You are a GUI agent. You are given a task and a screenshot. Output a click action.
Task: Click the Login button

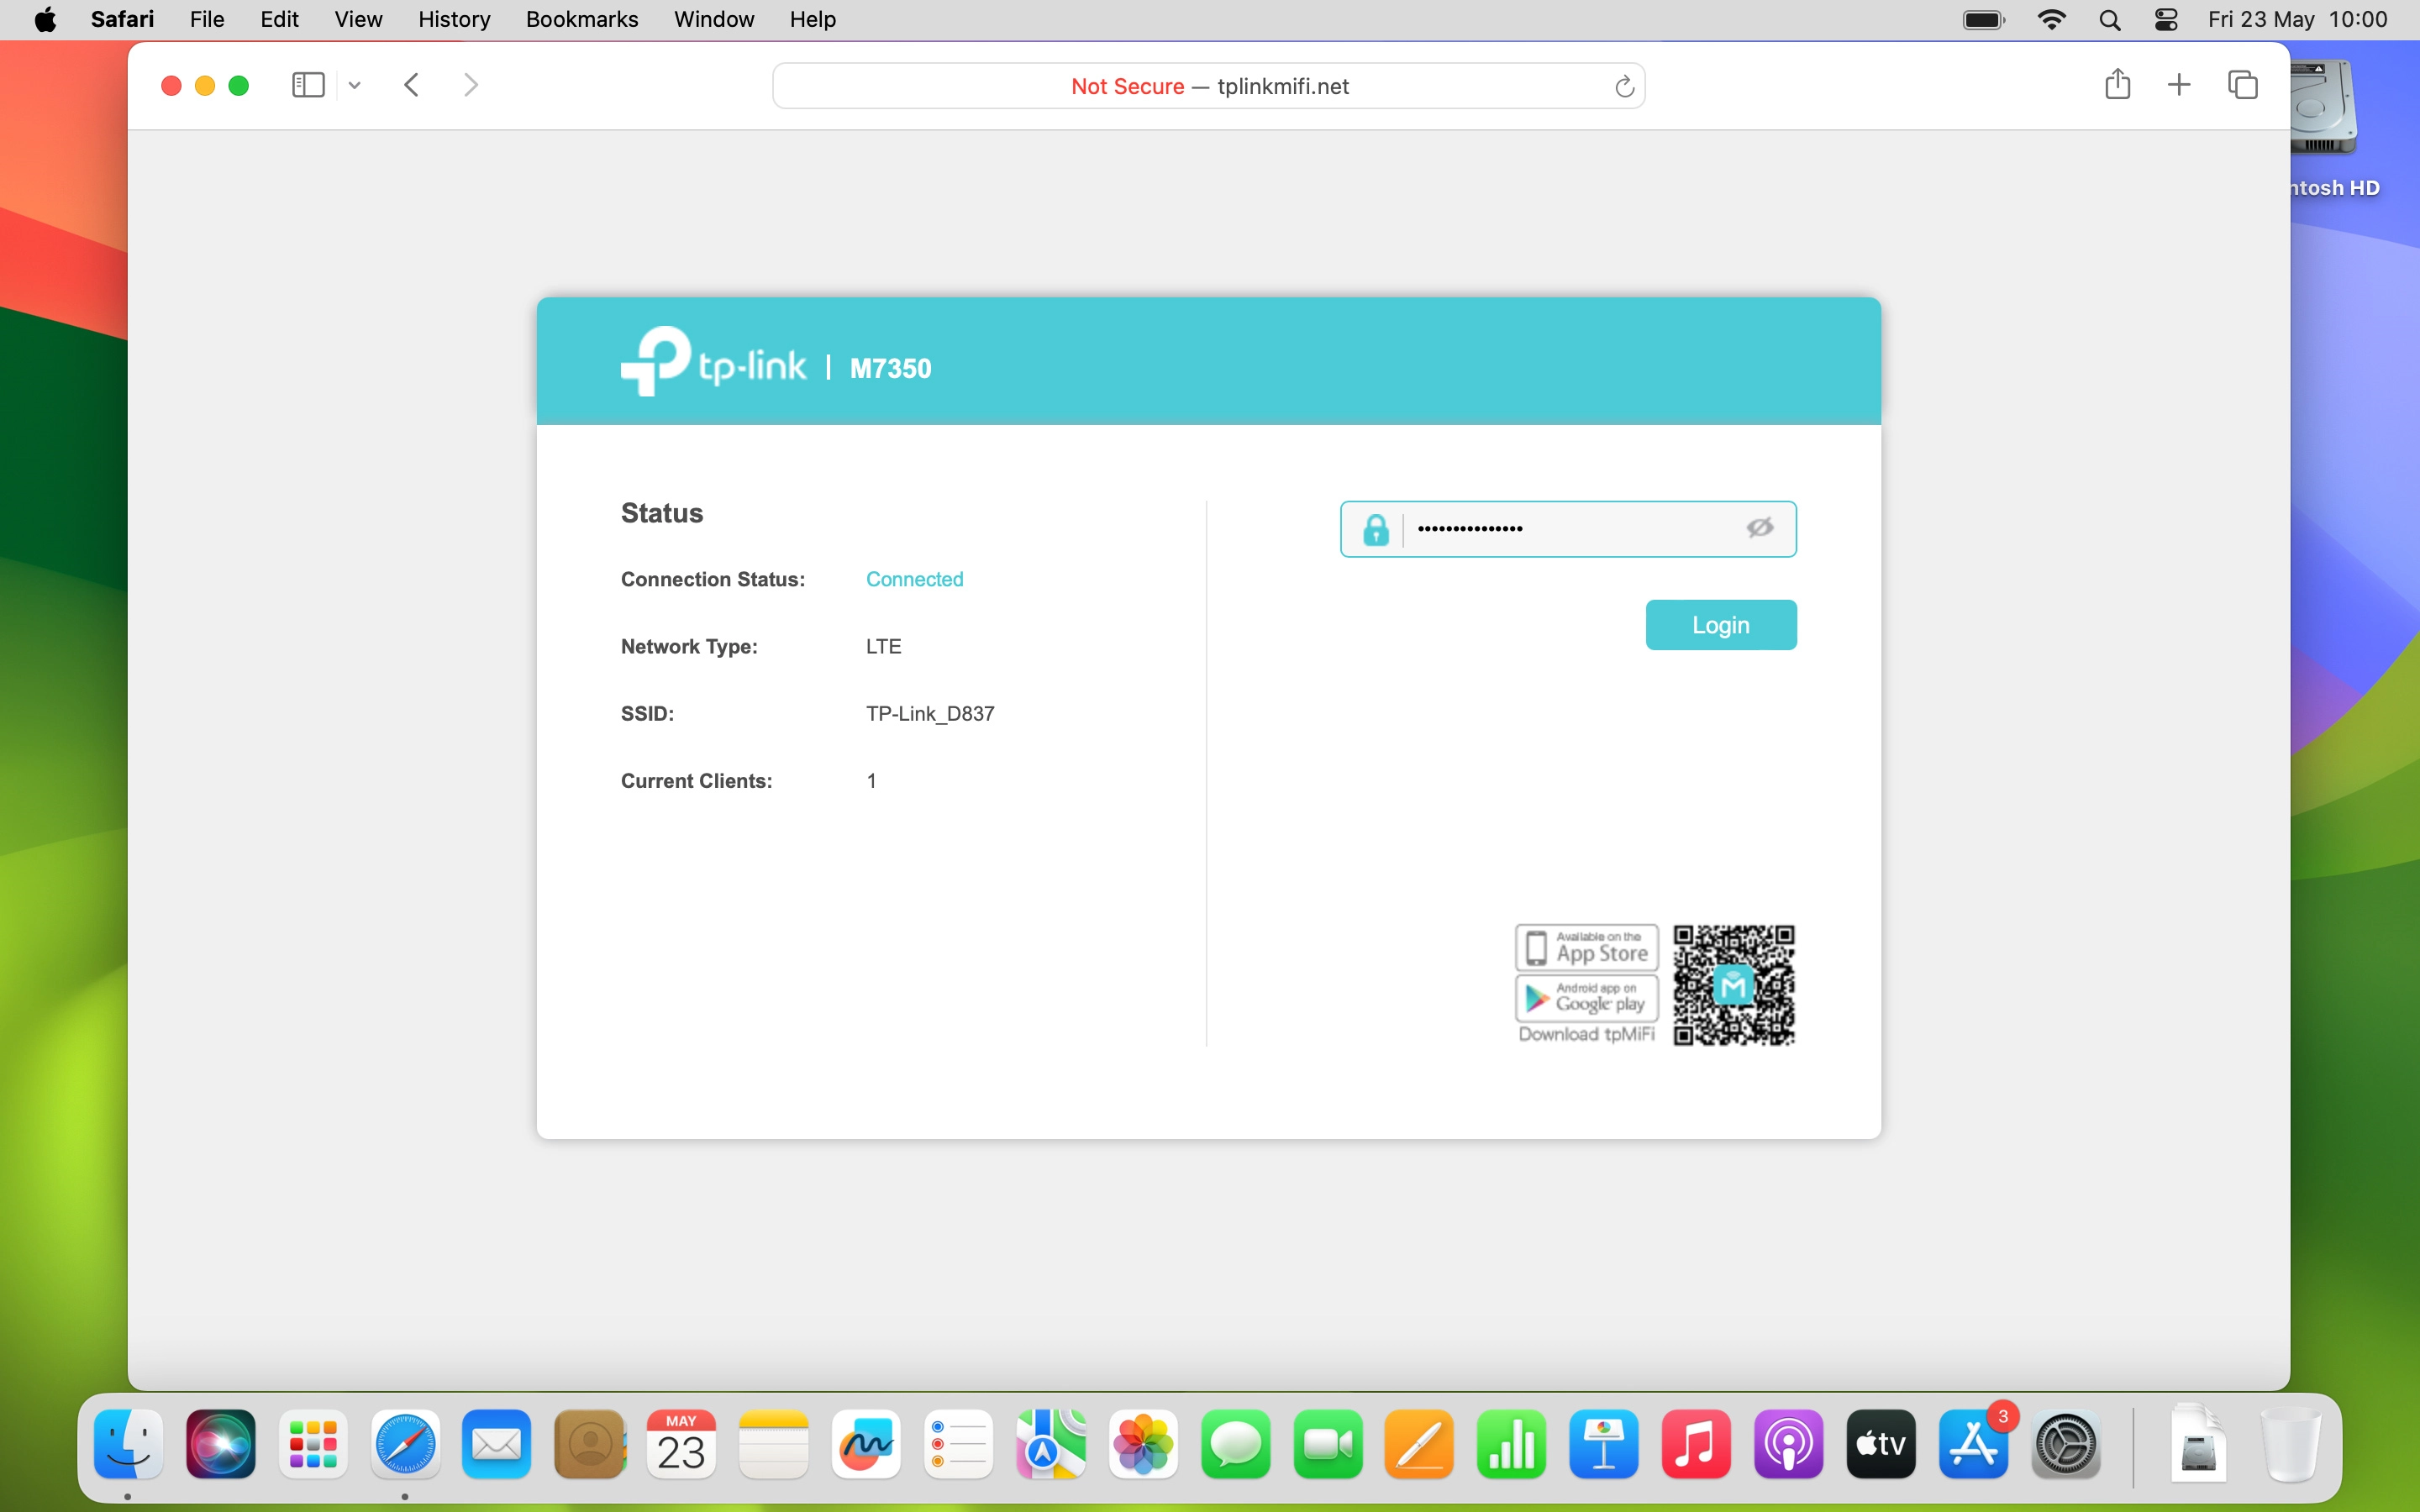[1720, 625]
